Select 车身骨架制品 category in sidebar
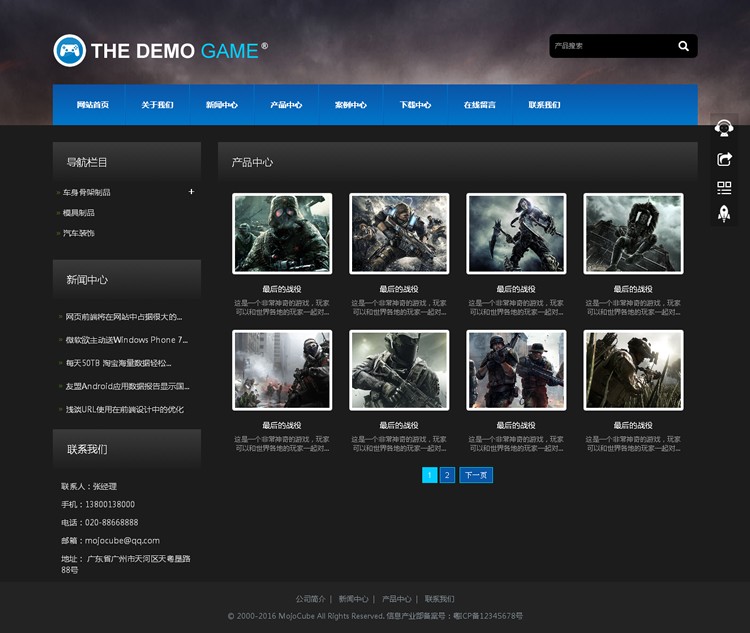The width and height of the screenshot is (750, 633). tap(87, 192)
